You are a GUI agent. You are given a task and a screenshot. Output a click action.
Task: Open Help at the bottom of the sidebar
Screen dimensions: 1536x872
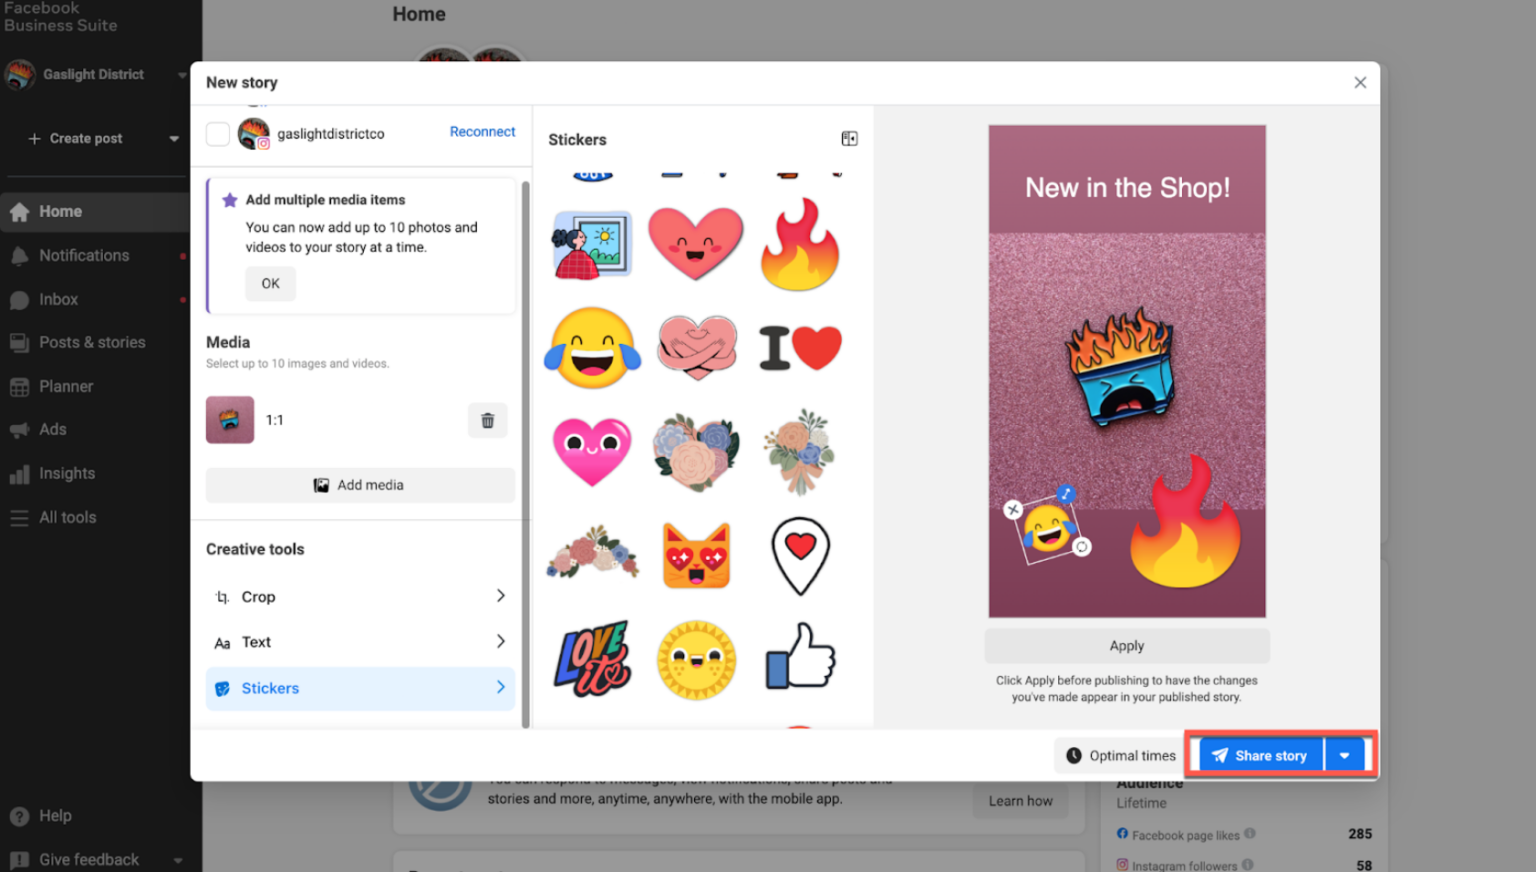point(53,815)
